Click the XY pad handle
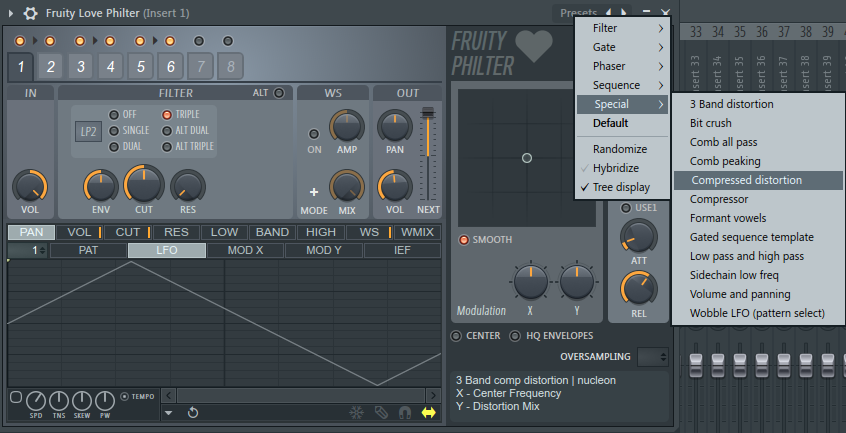 point(527,158)
